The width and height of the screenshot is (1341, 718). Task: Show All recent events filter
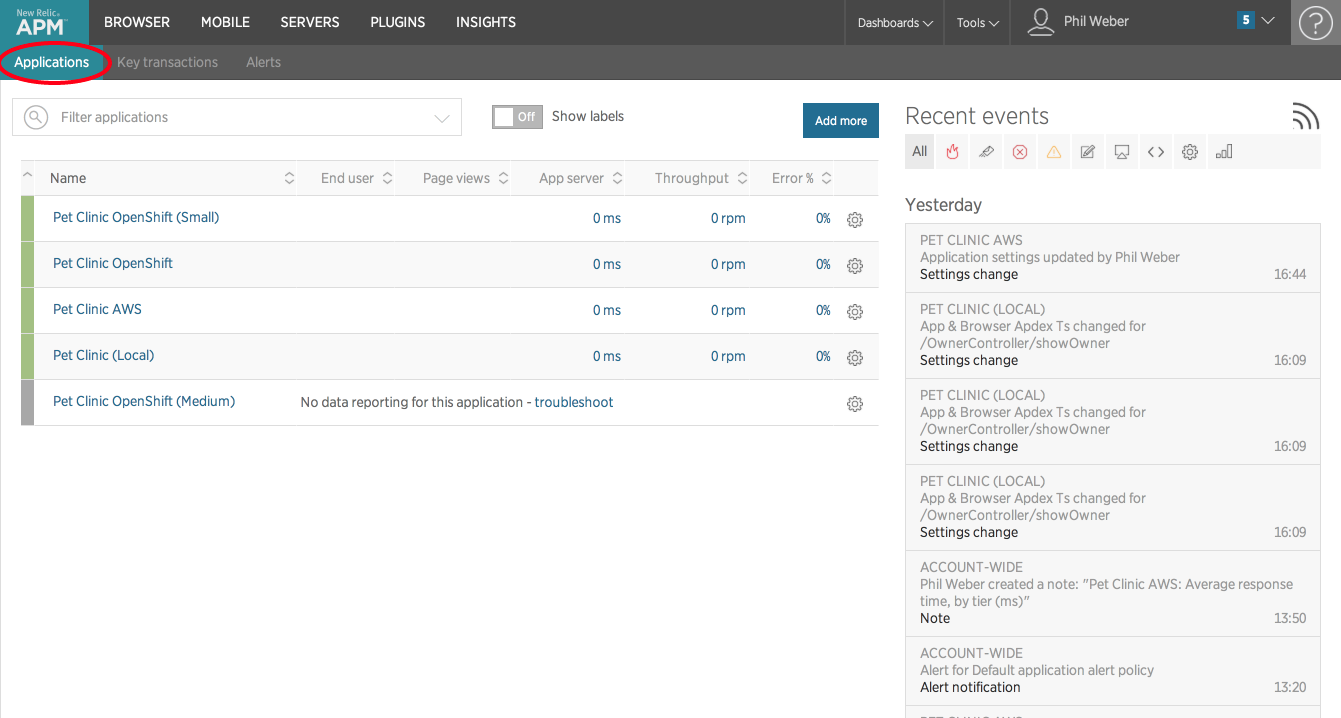(x=920, y=152)
